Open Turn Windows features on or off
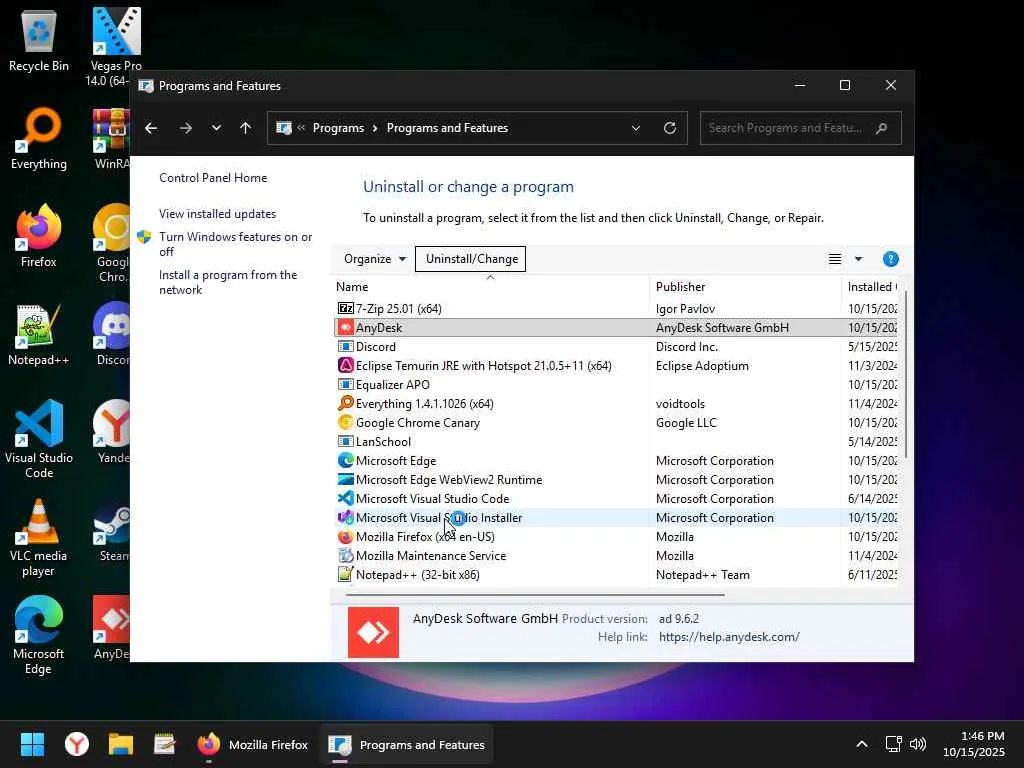 [235, 244]
